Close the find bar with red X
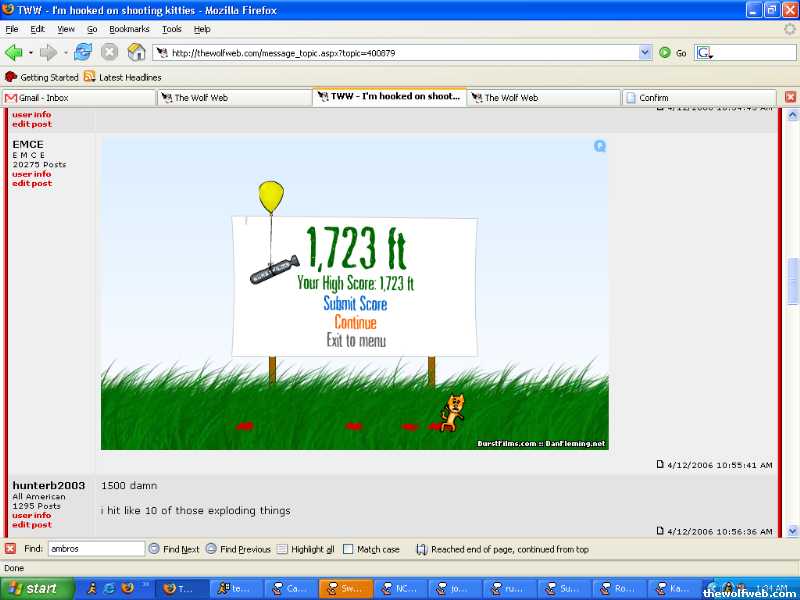 (x=10, y=549)
